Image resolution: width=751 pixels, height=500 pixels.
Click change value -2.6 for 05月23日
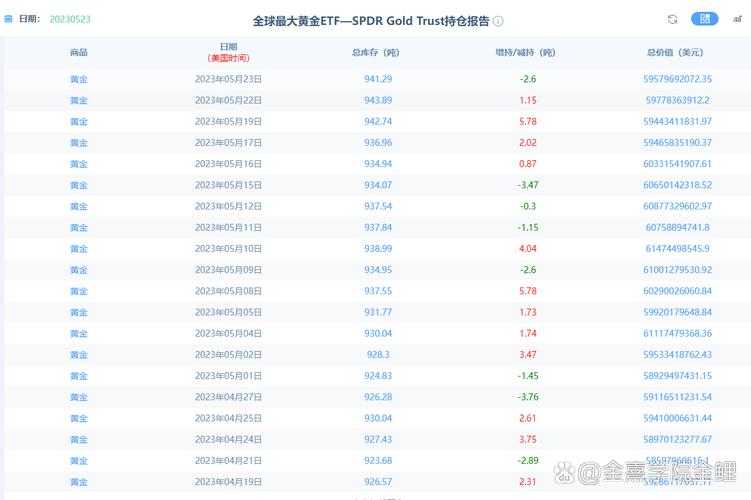click(528, 79)
